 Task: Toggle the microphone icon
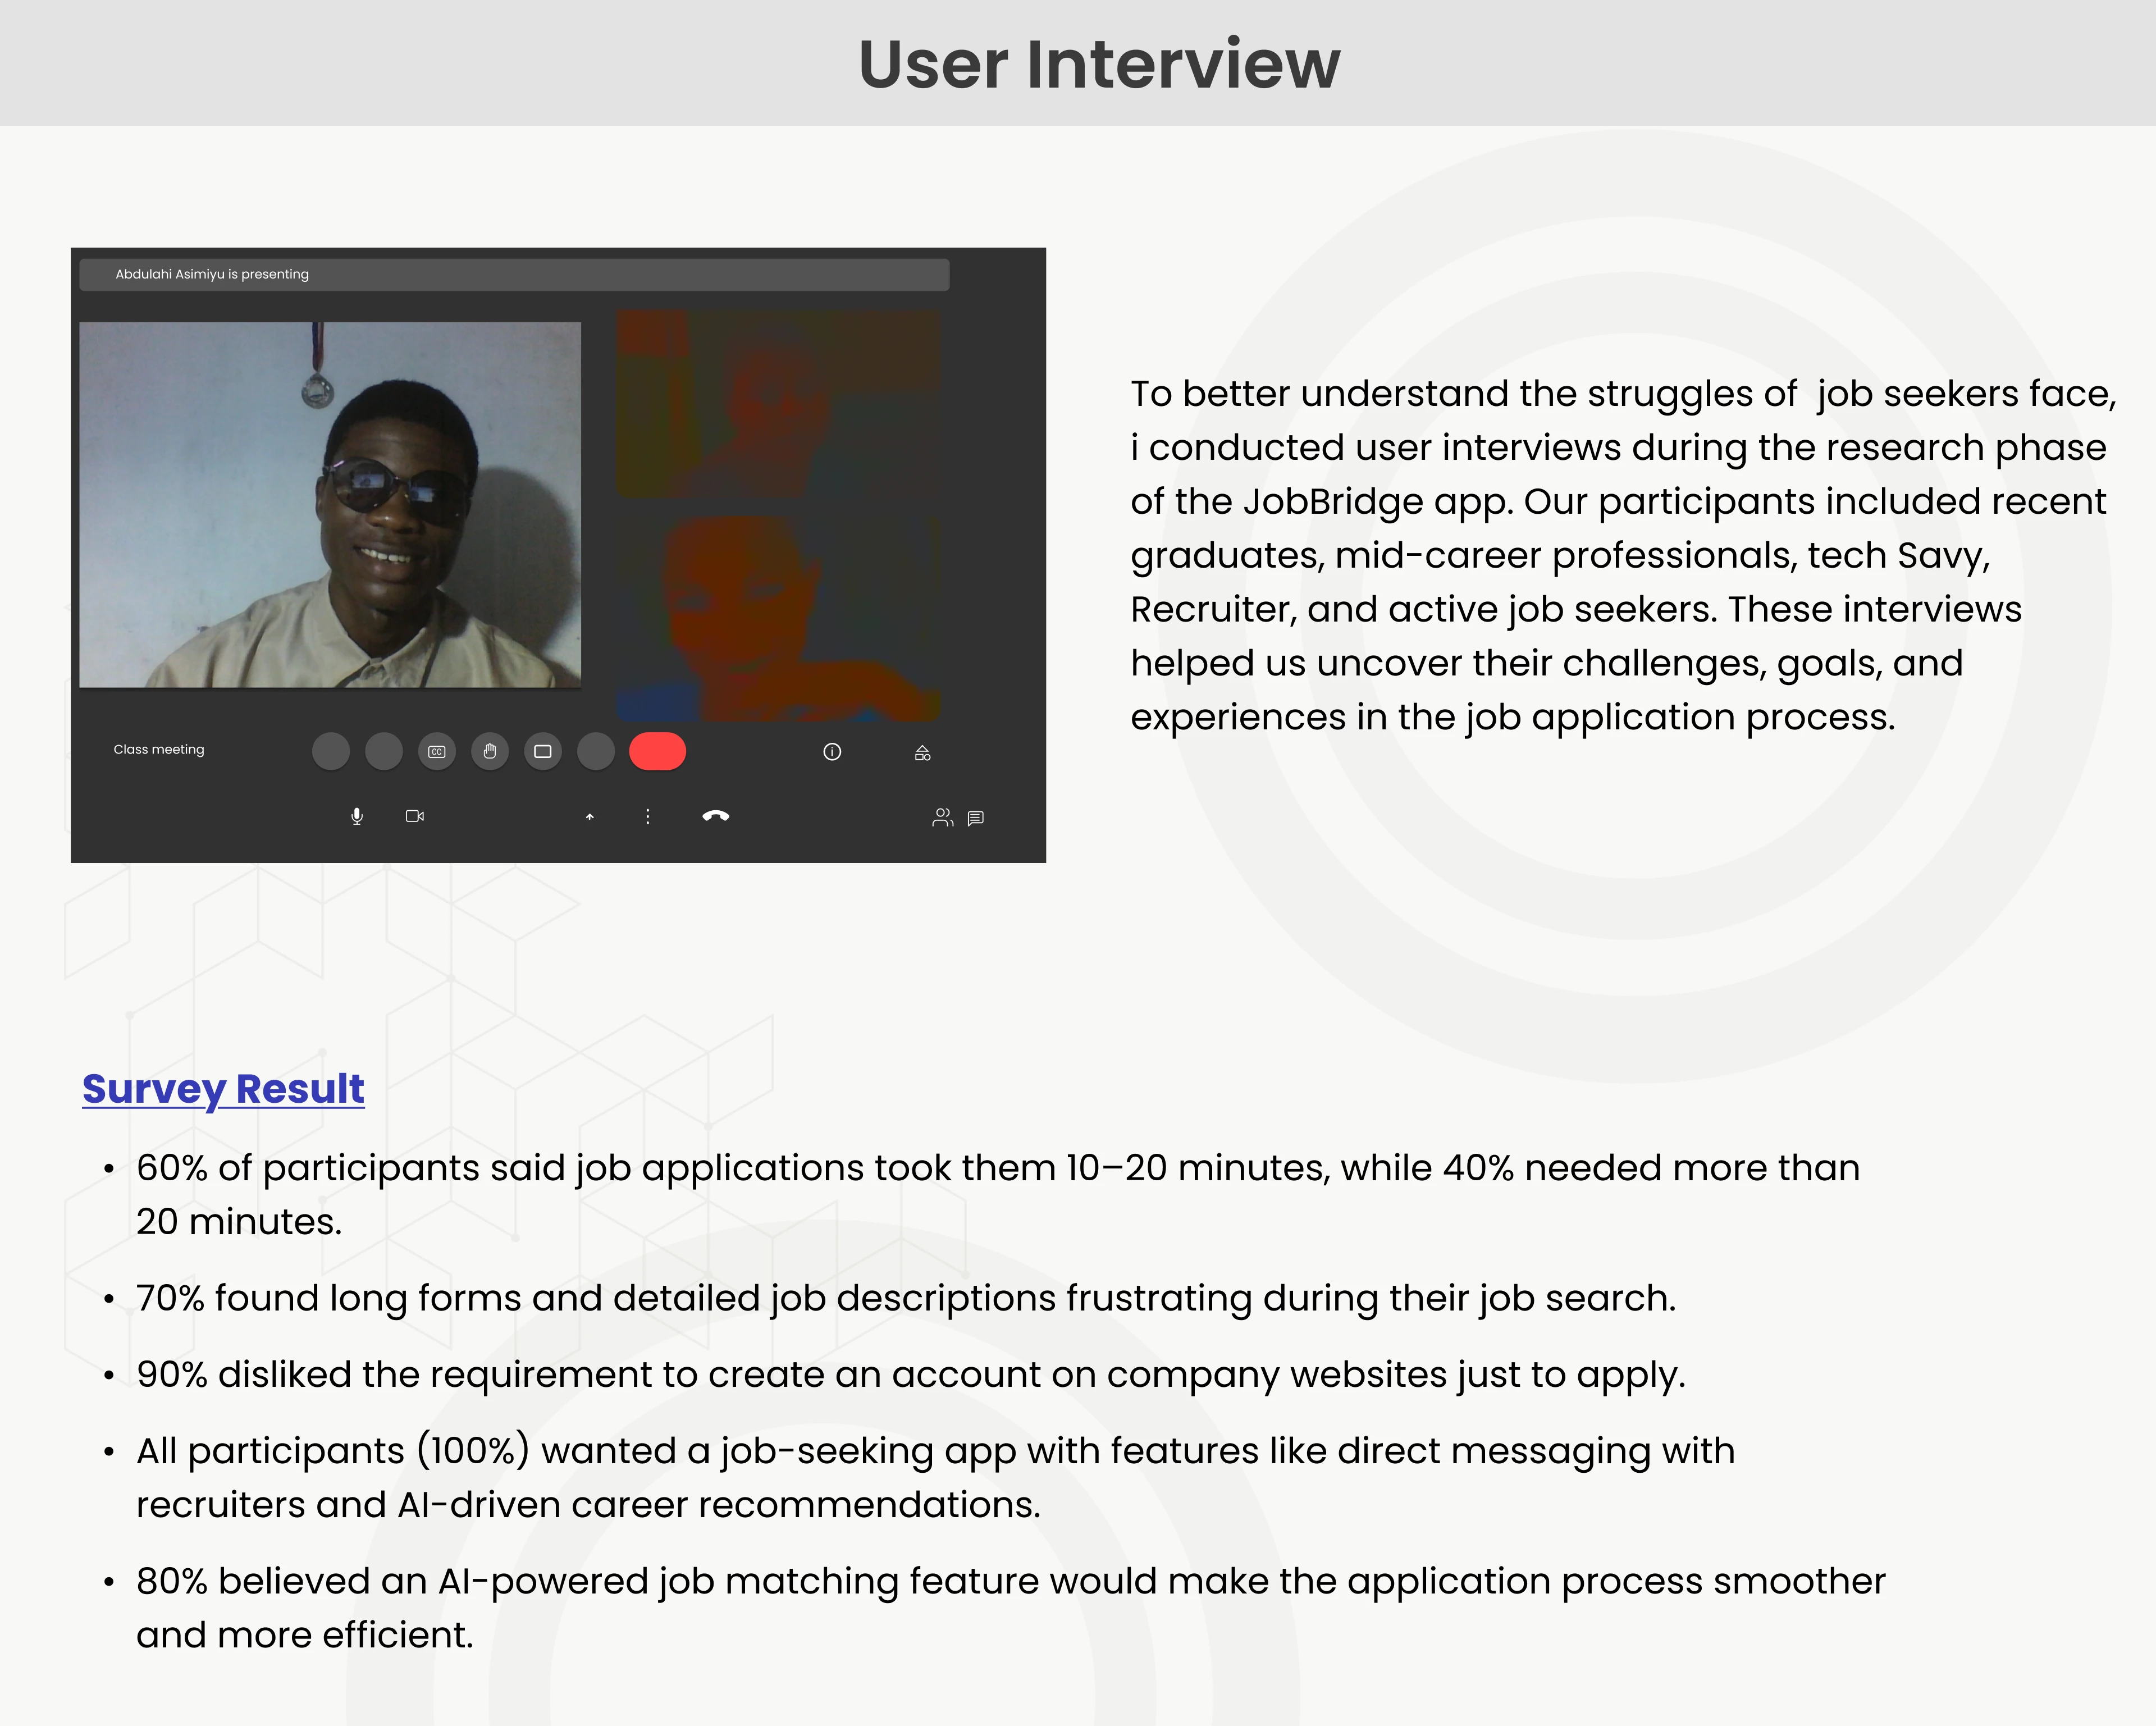pyautogui.click(x=357, y=817)
